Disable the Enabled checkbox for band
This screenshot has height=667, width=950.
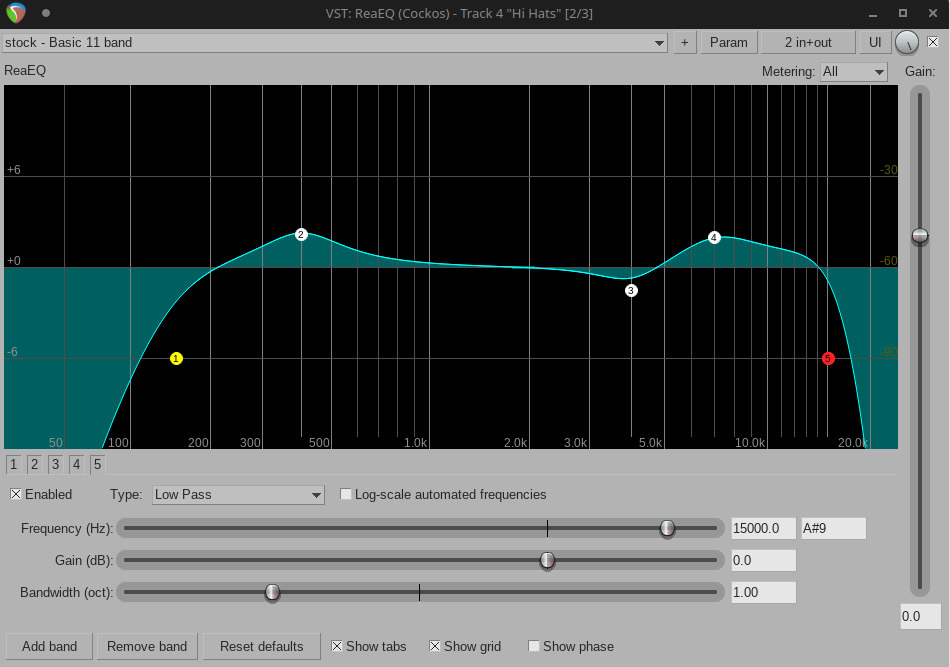pyautogui.click(x=16, y=494)
